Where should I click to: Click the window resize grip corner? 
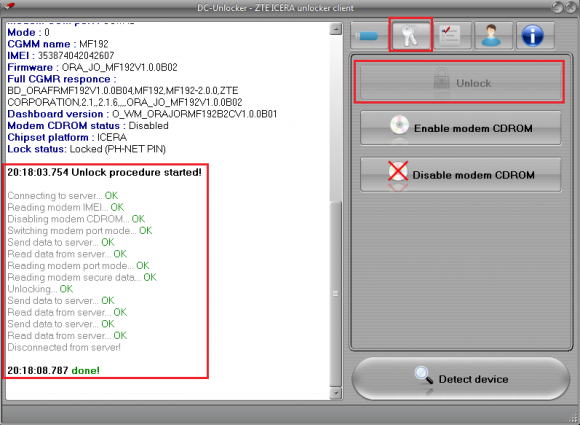(x=573, y=418)
